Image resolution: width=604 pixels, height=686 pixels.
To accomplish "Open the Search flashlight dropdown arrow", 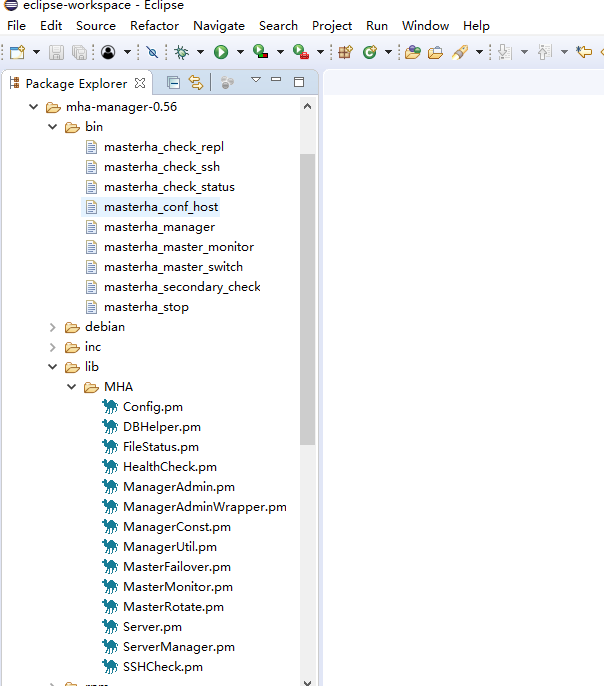I will coord(479,52).
